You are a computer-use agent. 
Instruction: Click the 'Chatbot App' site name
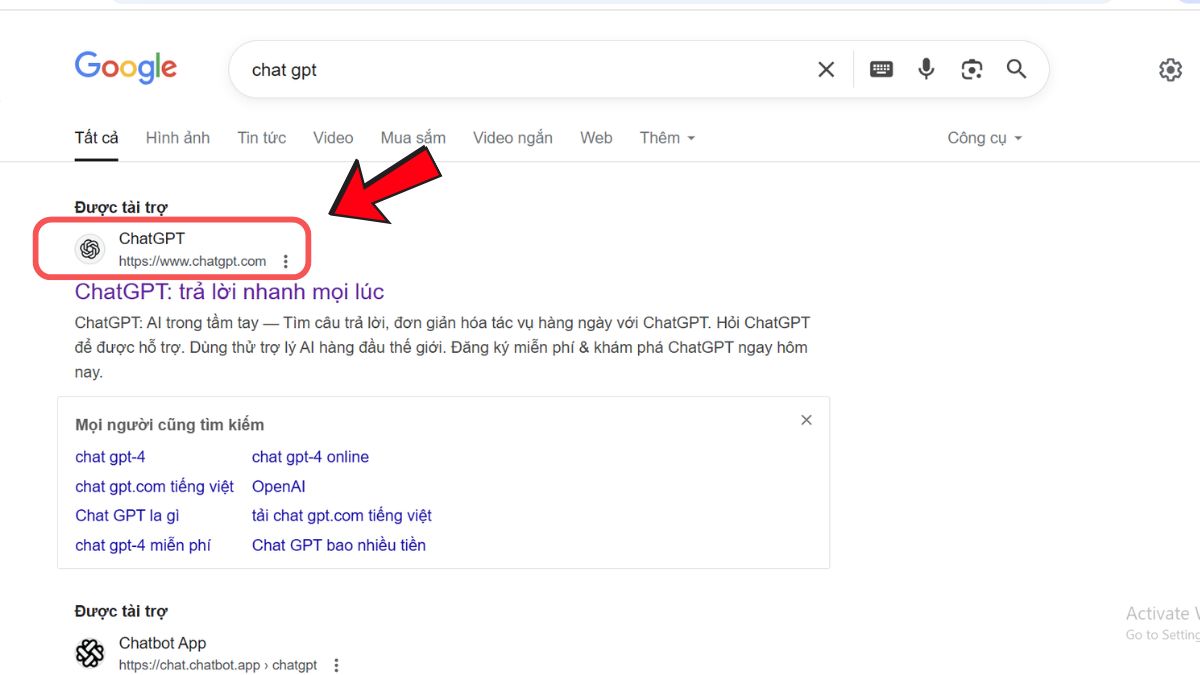coord(162,643)
